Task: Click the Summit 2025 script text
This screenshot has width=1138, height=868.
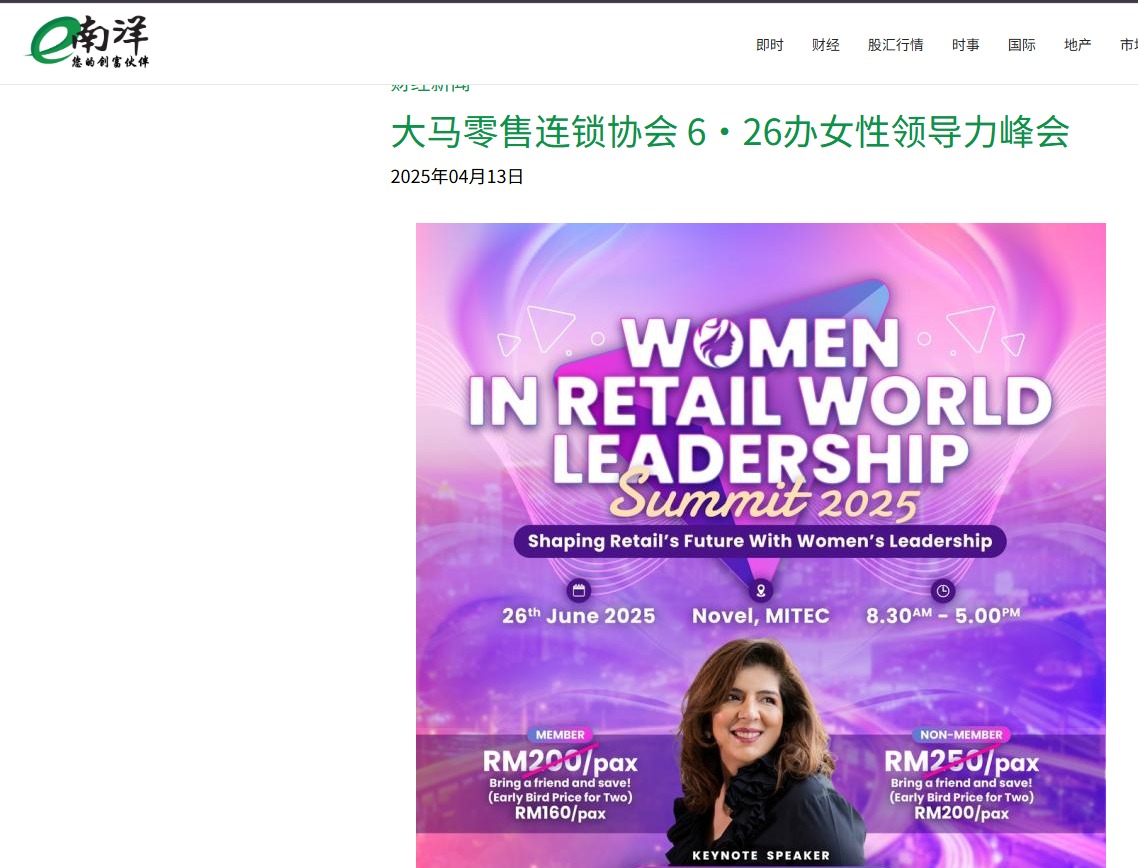Action: [x=763, y=497]
